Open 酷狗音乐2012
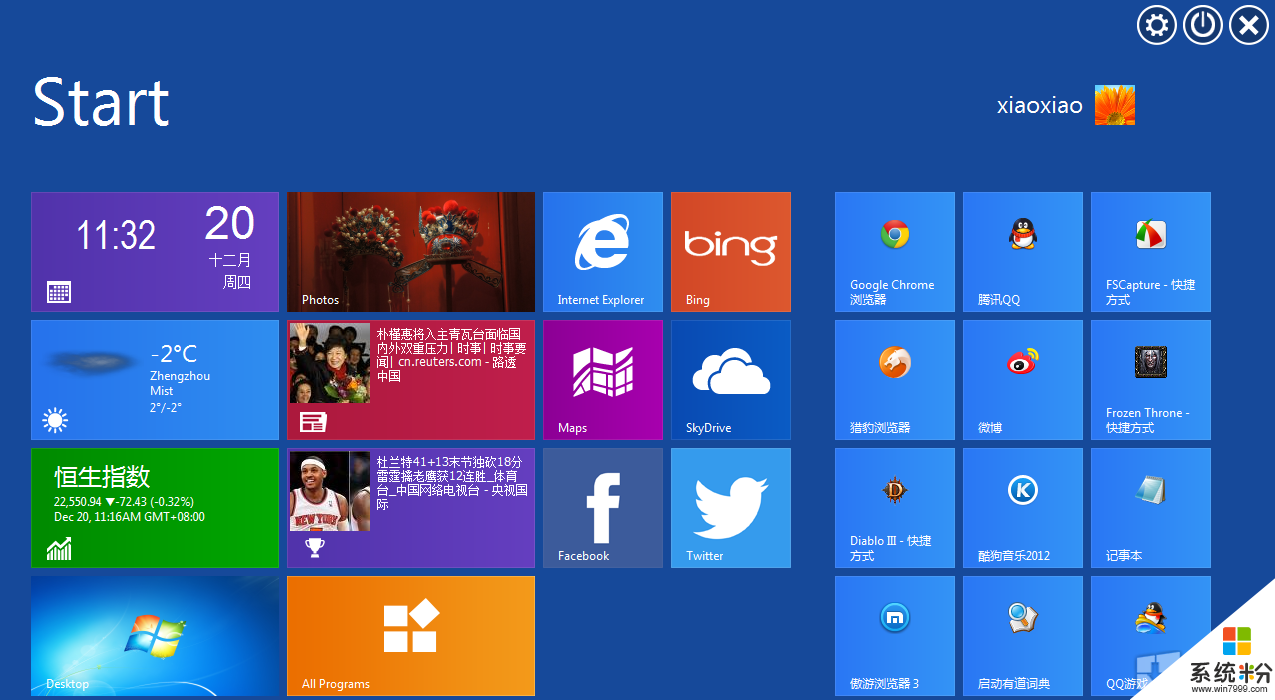The image size is (1275, 700). click(1022, 507)
